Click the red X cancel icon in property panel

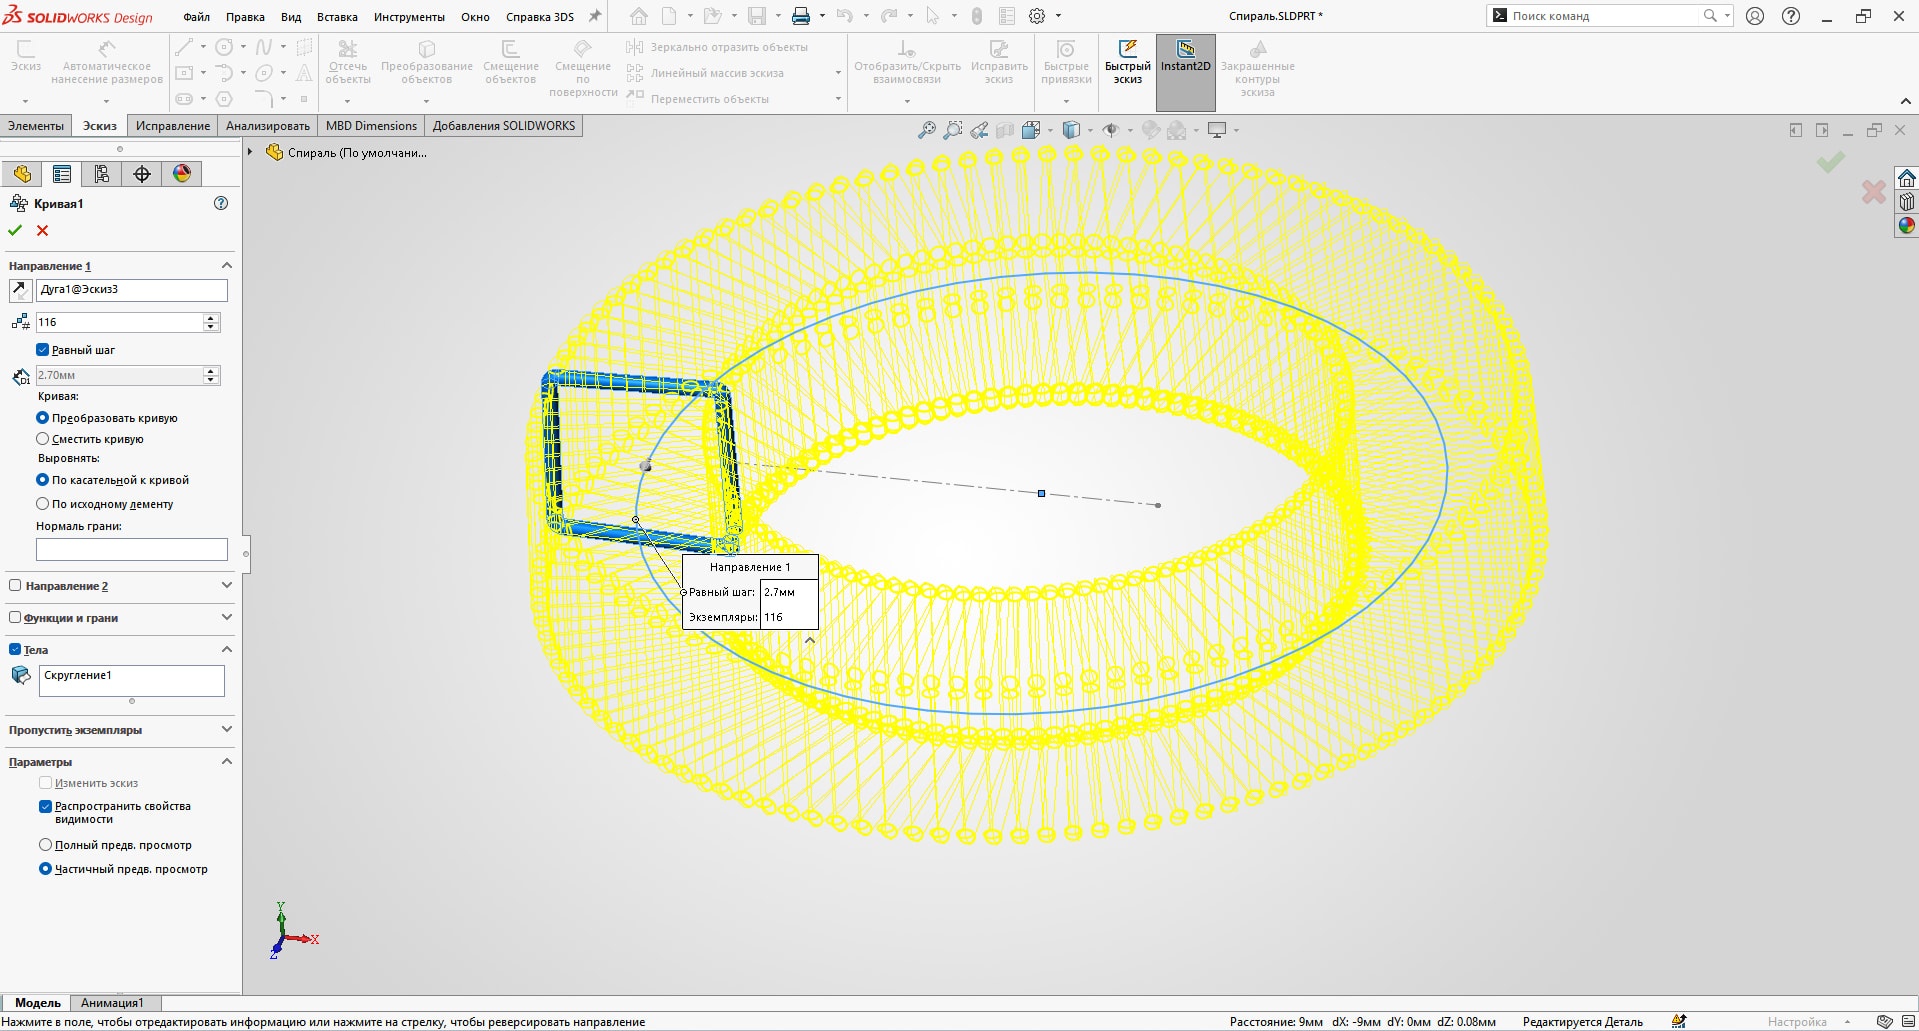point(42,231)
